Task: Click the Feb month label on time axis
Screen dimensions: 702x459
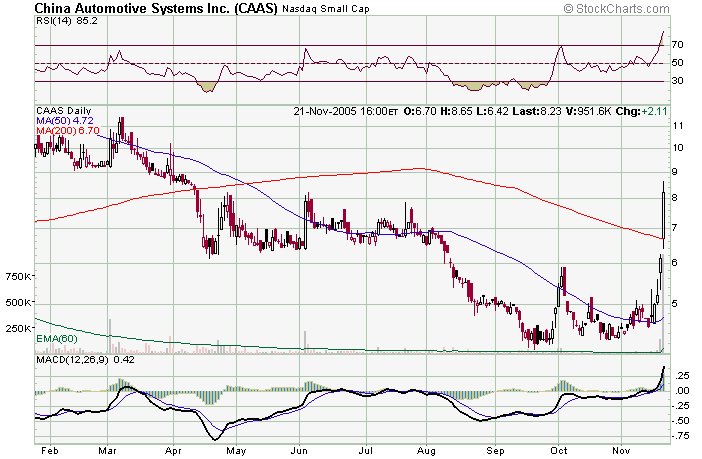Action: pos(50,450)
